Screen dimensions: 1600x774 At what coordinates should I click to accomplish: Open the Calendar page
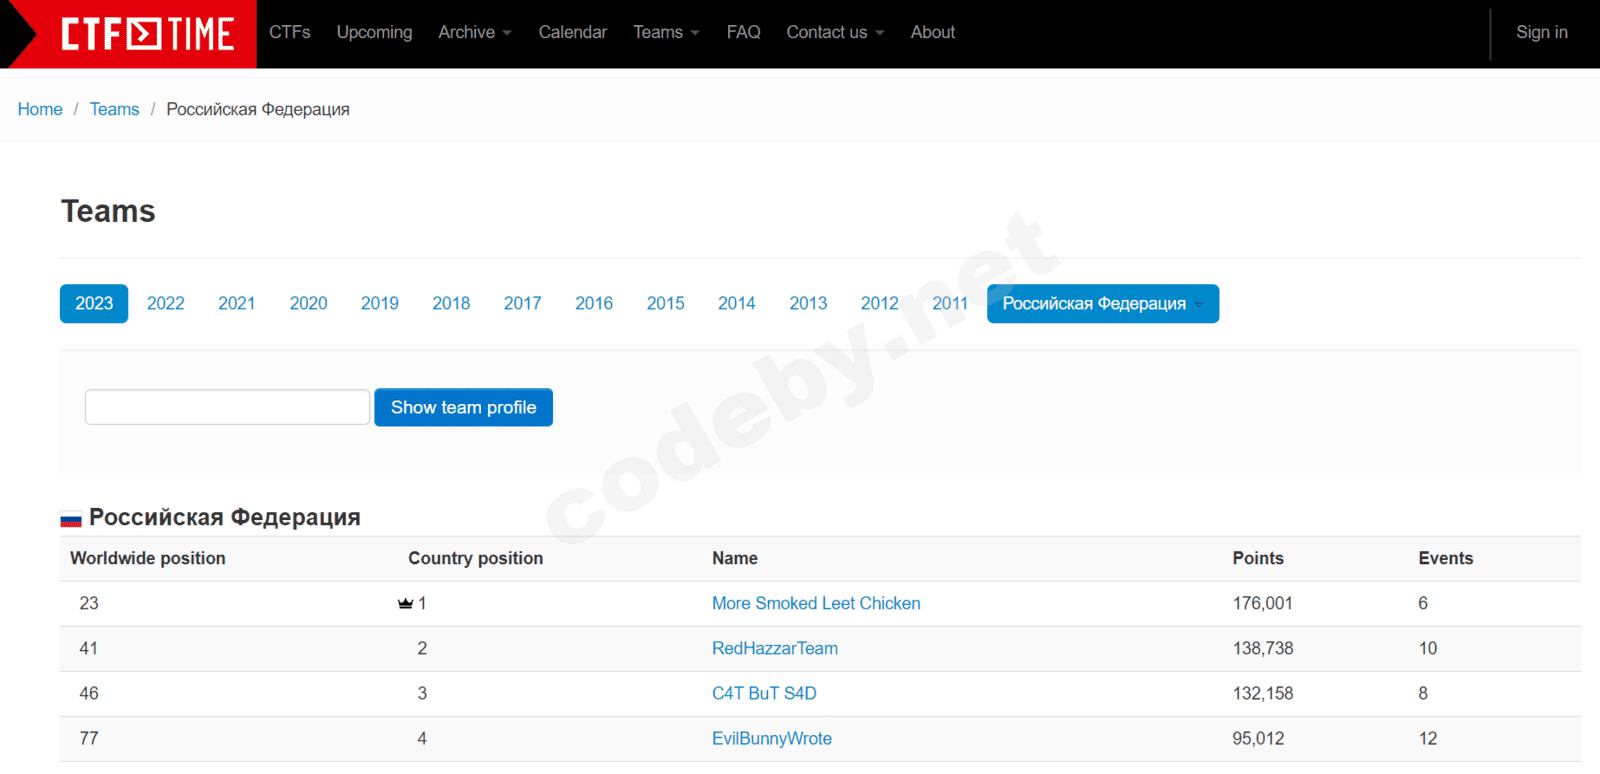point(572,32)
